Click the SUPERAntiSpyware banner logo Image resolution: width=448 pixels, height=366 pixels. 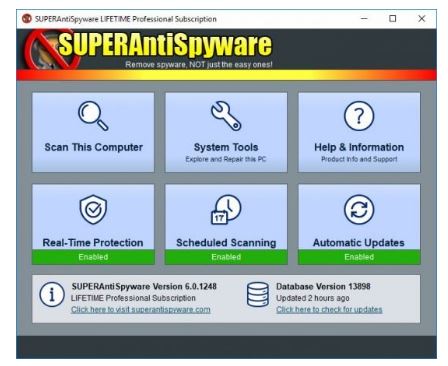(148, 49)
